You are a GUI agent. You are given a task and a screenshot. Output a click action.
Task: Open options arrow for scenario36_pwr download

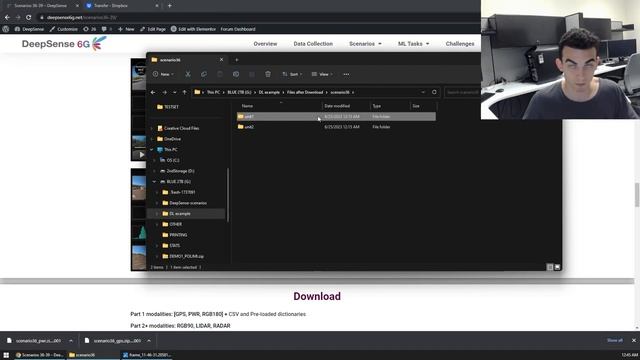coord(71,340)
